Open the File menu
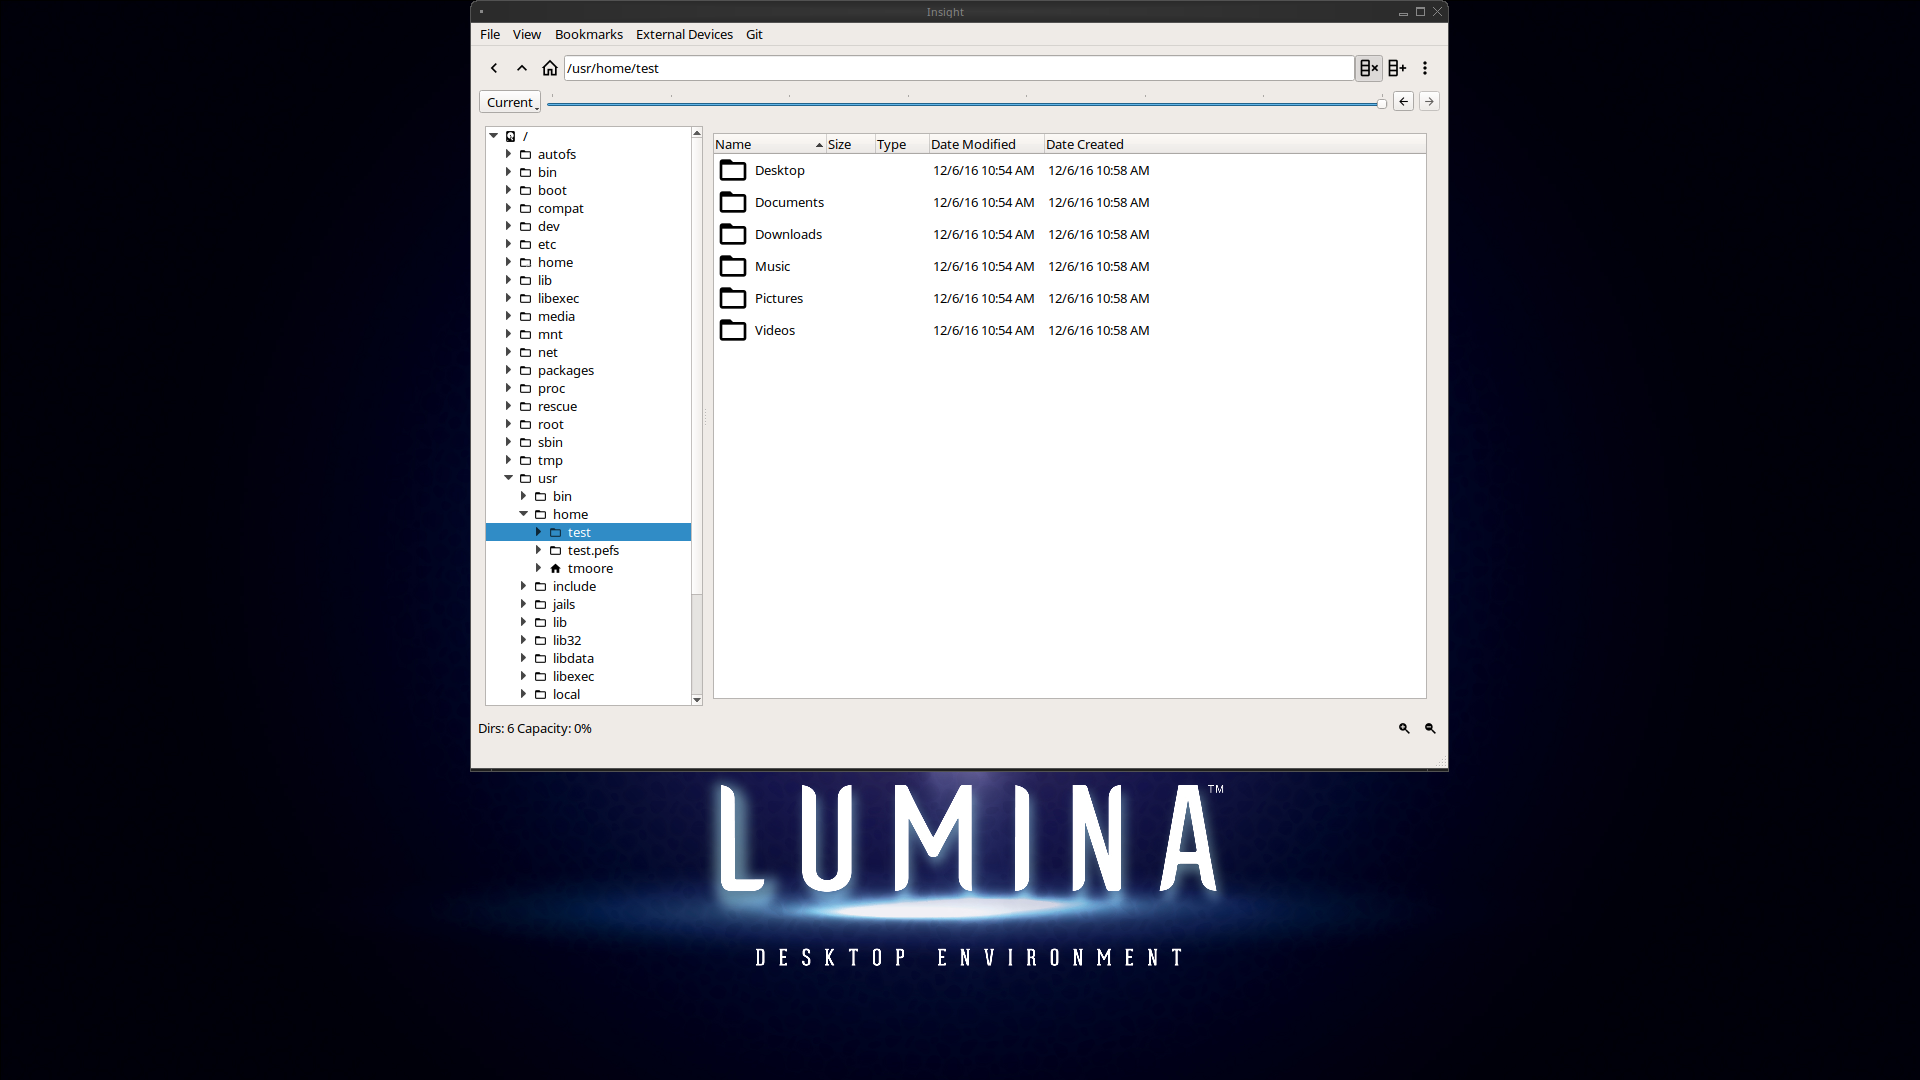Screen dimensions: 1920x1080 490,34
